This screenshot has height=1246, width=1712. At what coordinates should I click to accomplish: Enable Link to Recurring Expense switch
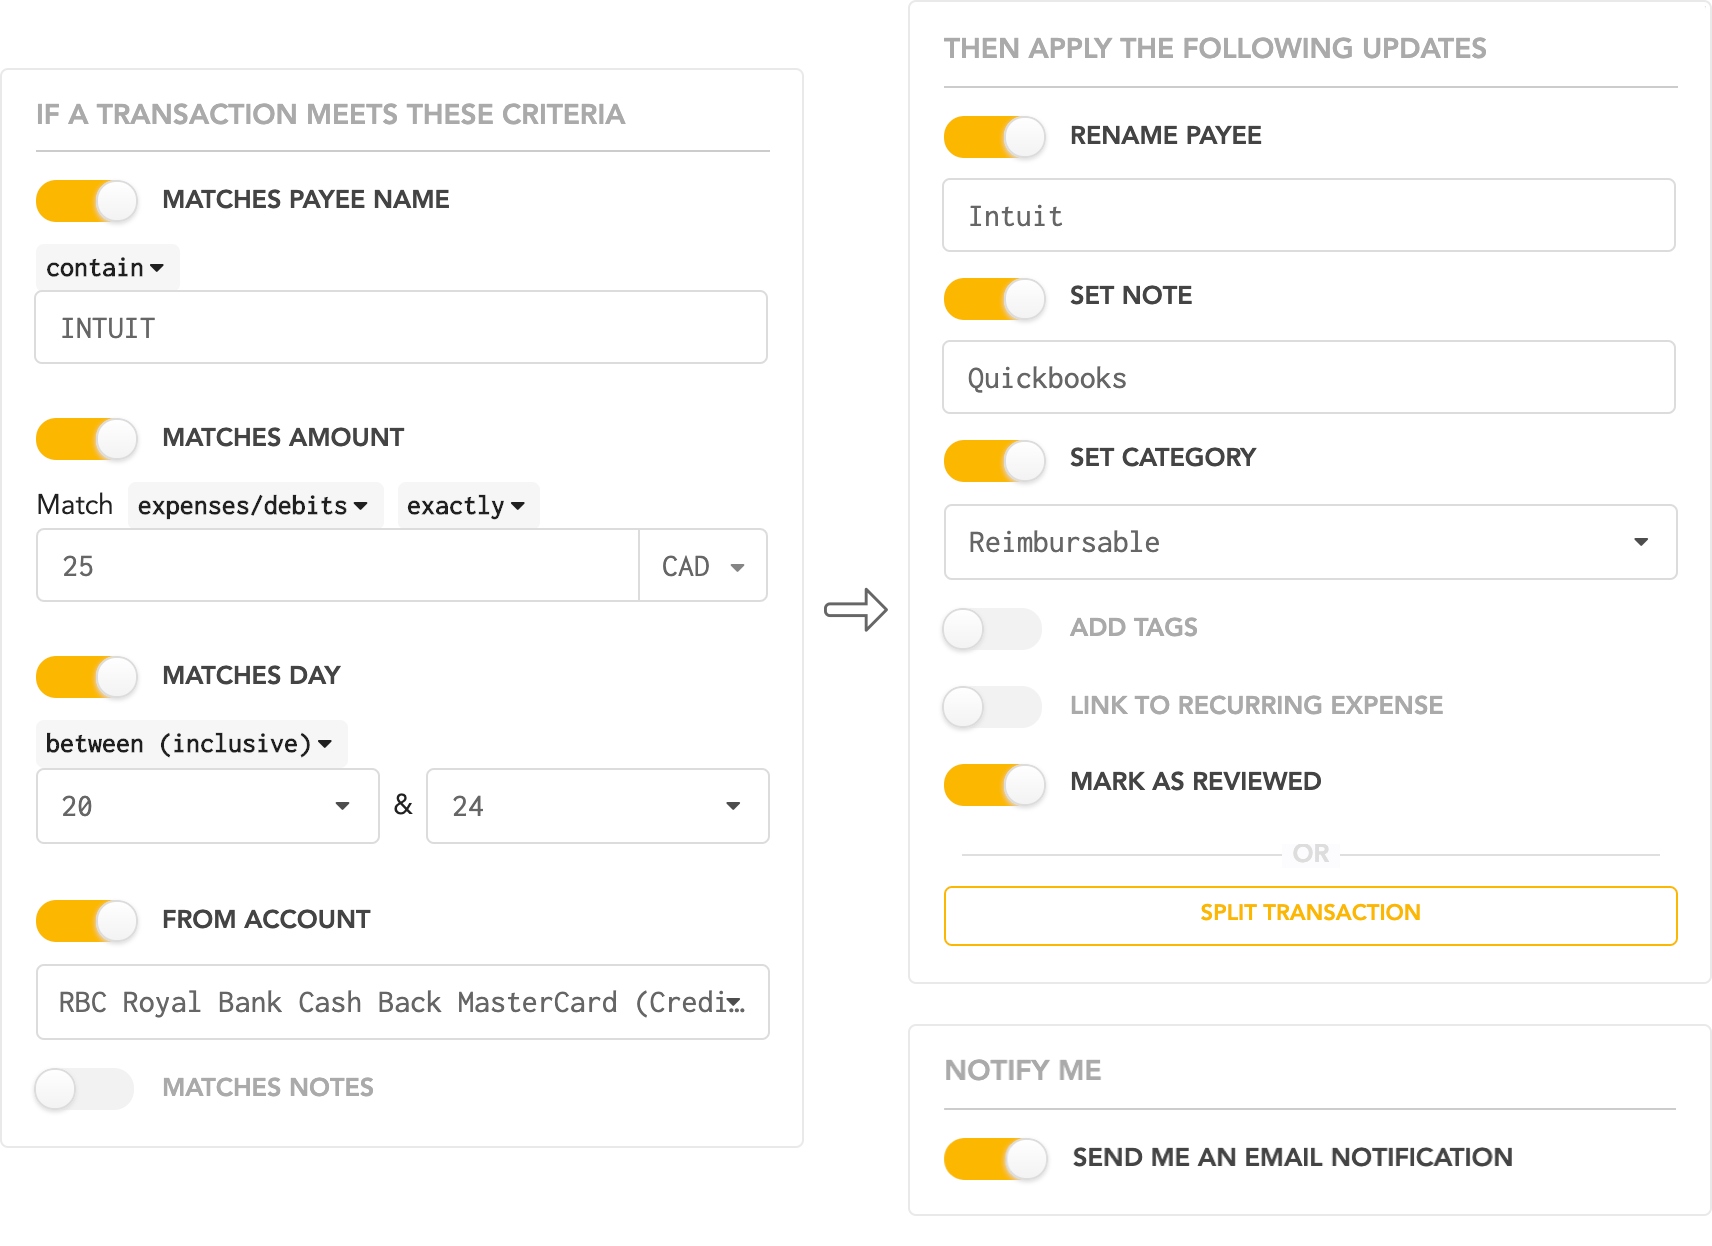click(x=993, y=707)
